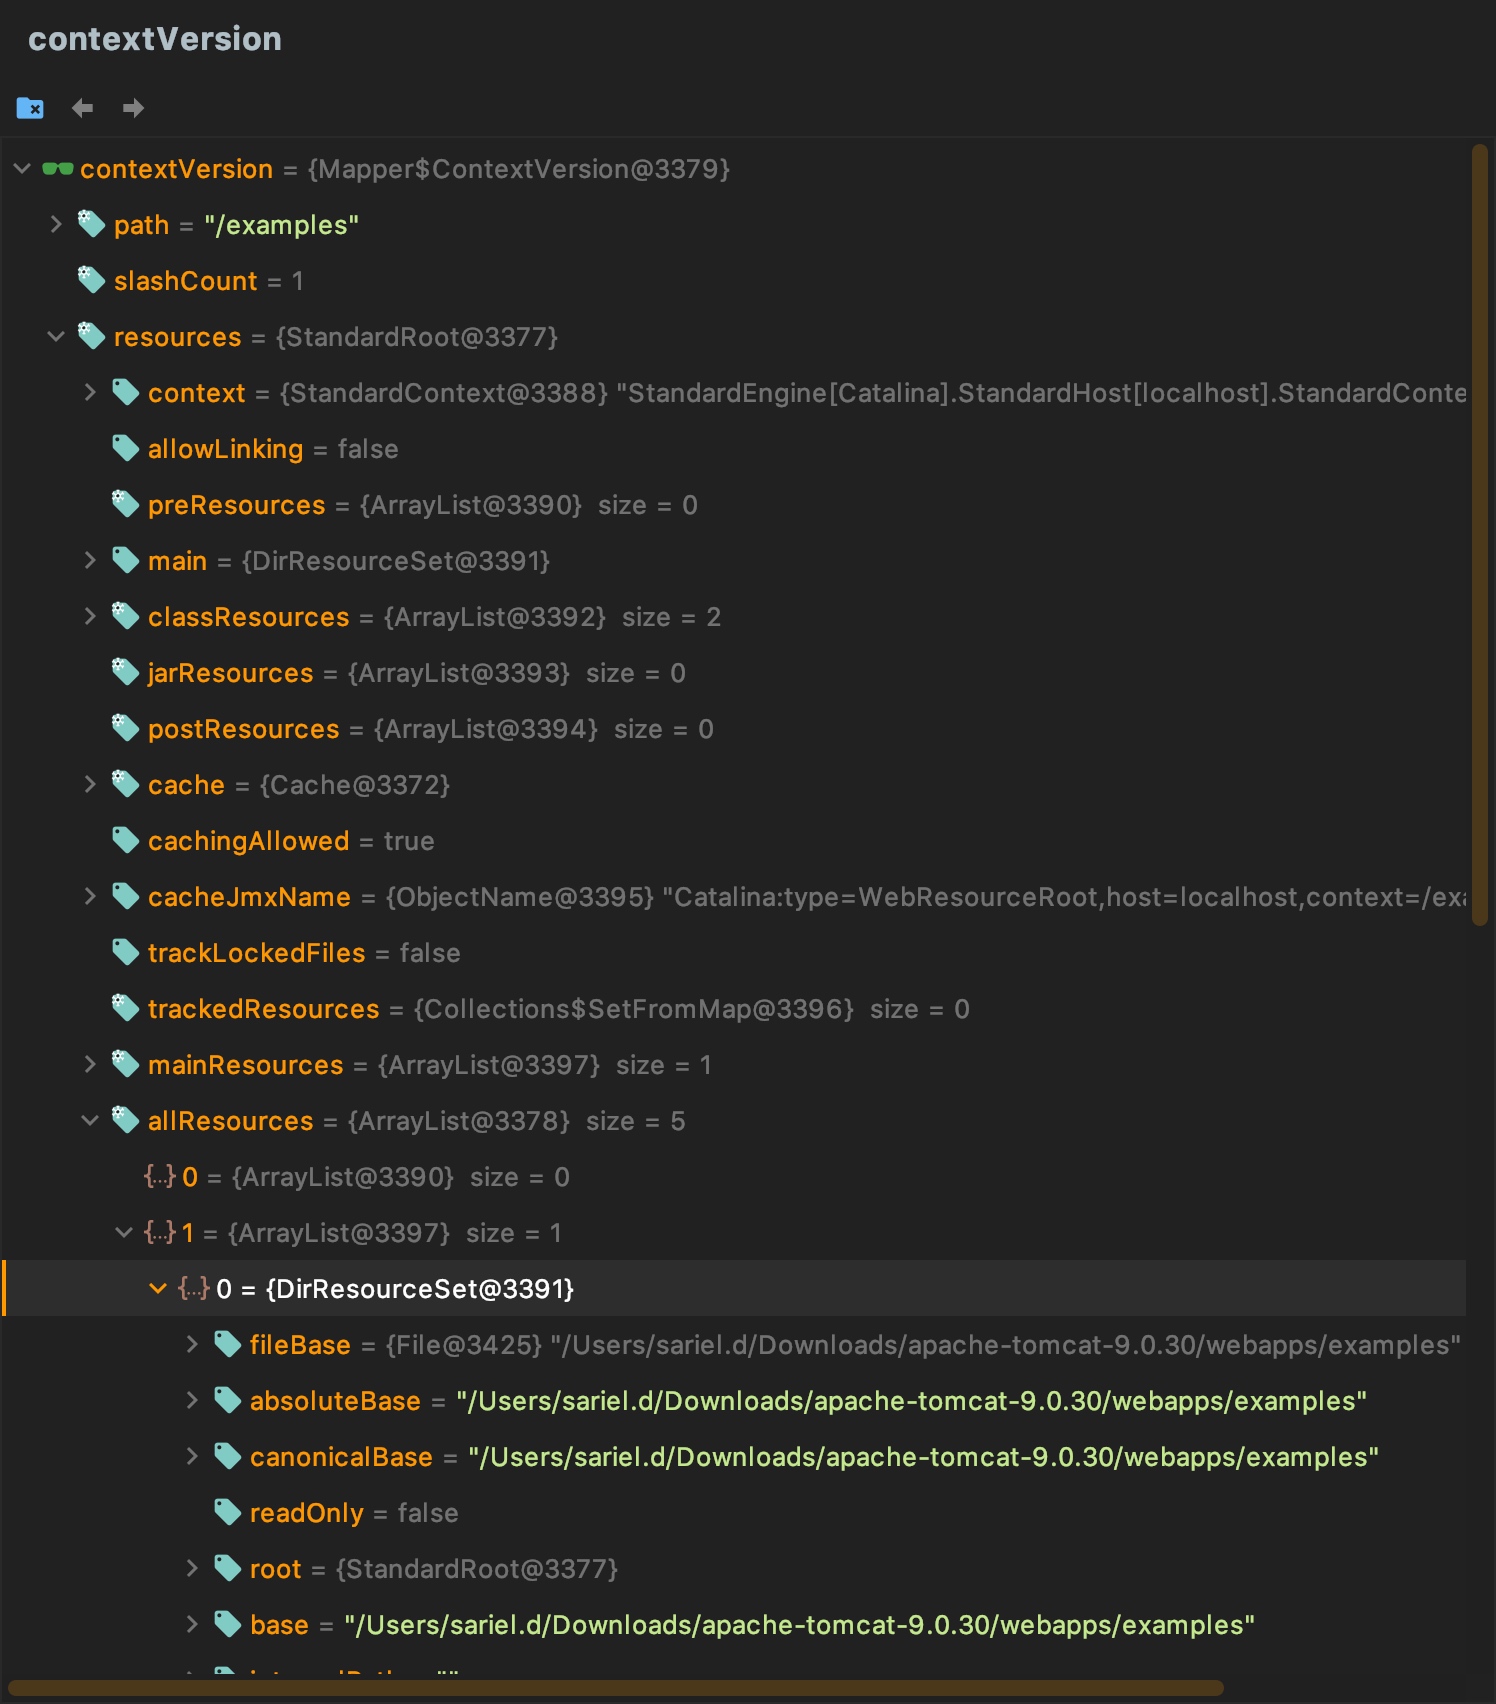The width and height of the screenshot is (1496, 1704).
Task: Click the braces icon of ArrayList@3390 element
Action: [160, 1176]
